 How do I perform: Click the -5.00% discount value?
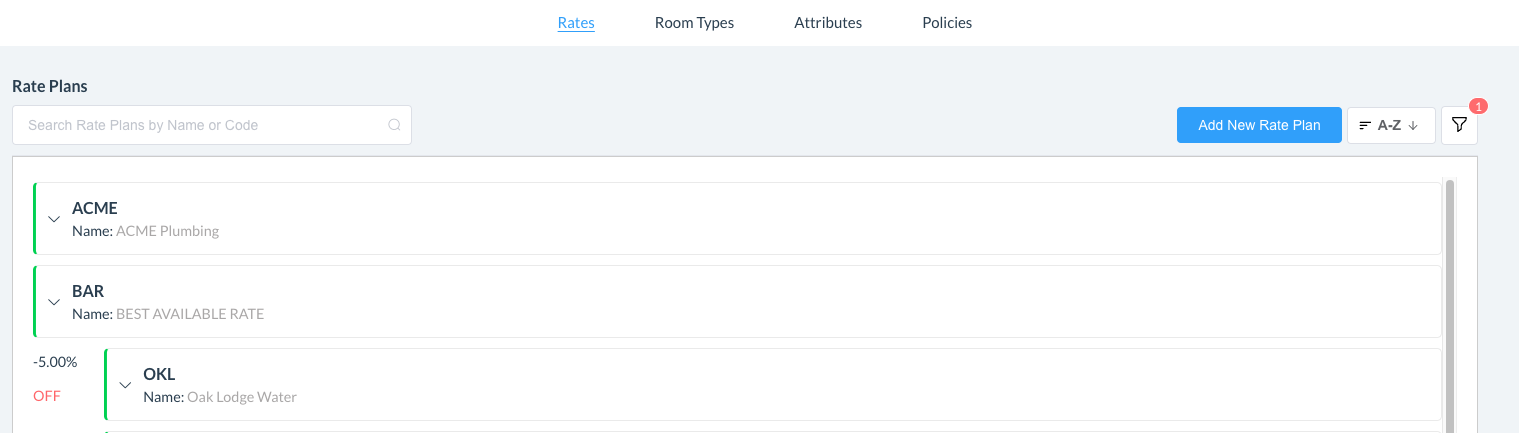click(55, 362)
